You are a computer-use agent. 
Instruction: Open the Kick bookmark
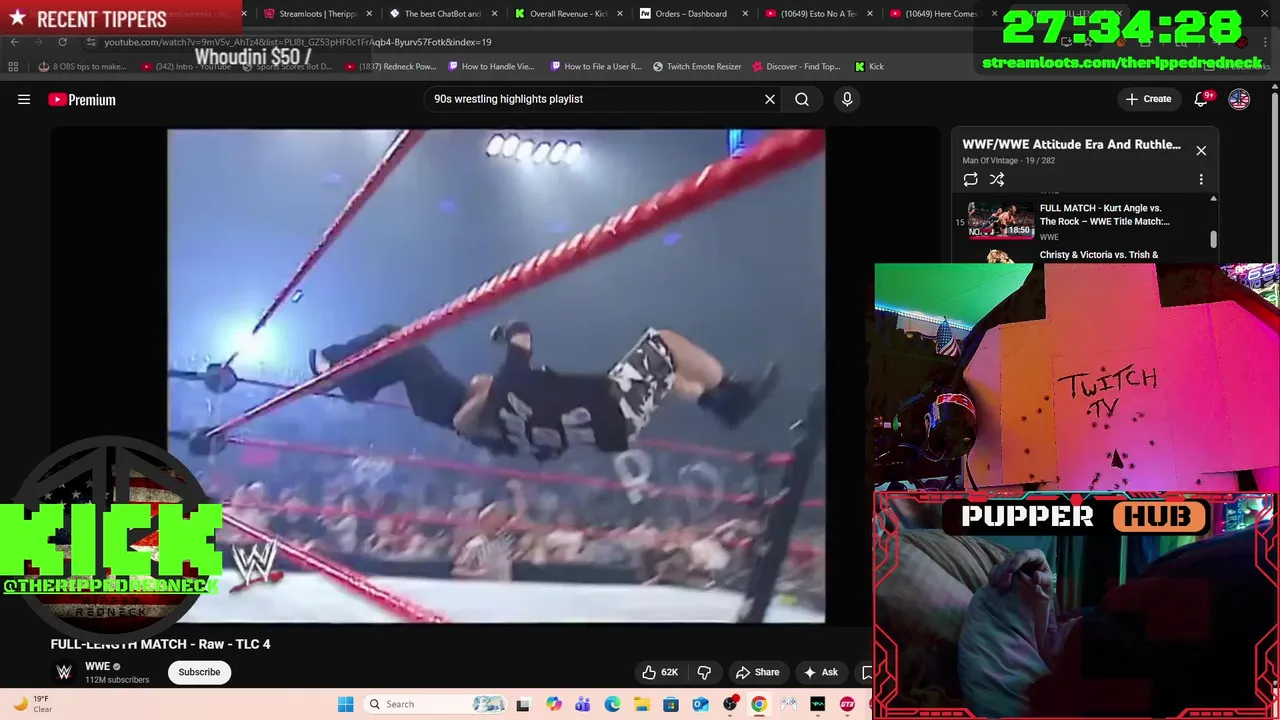869,66
